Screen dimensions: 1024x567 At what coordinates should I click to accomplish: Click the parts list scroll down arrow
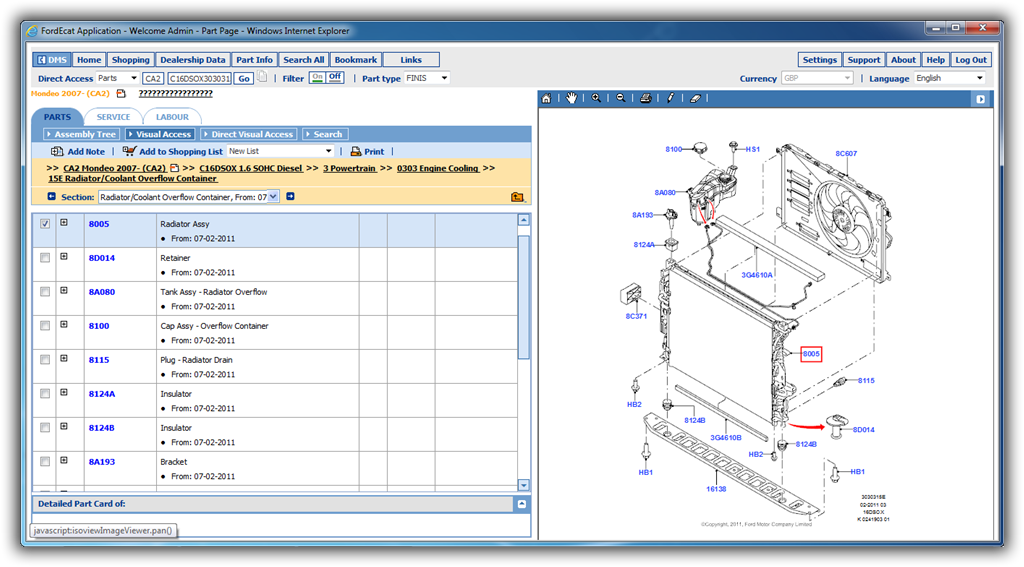tap(523, 485)
